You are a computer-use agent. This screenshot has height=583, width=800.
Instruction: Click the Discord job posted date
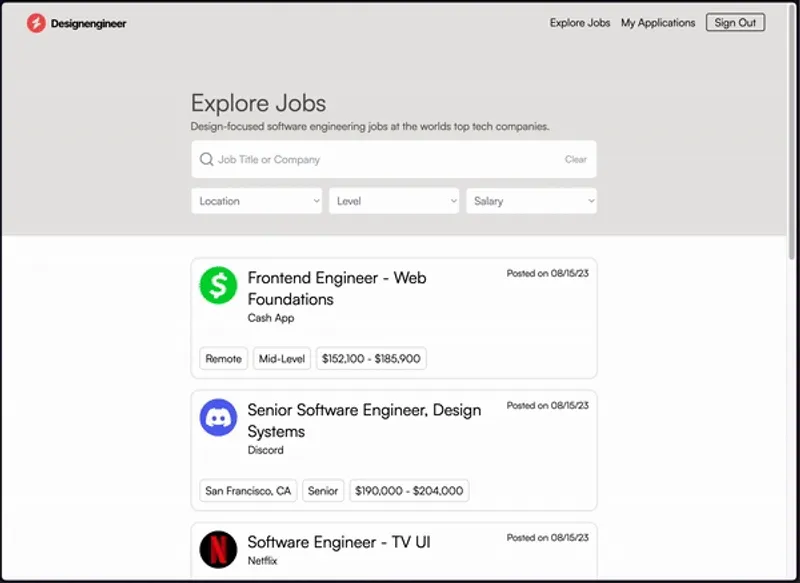[547, 405]
